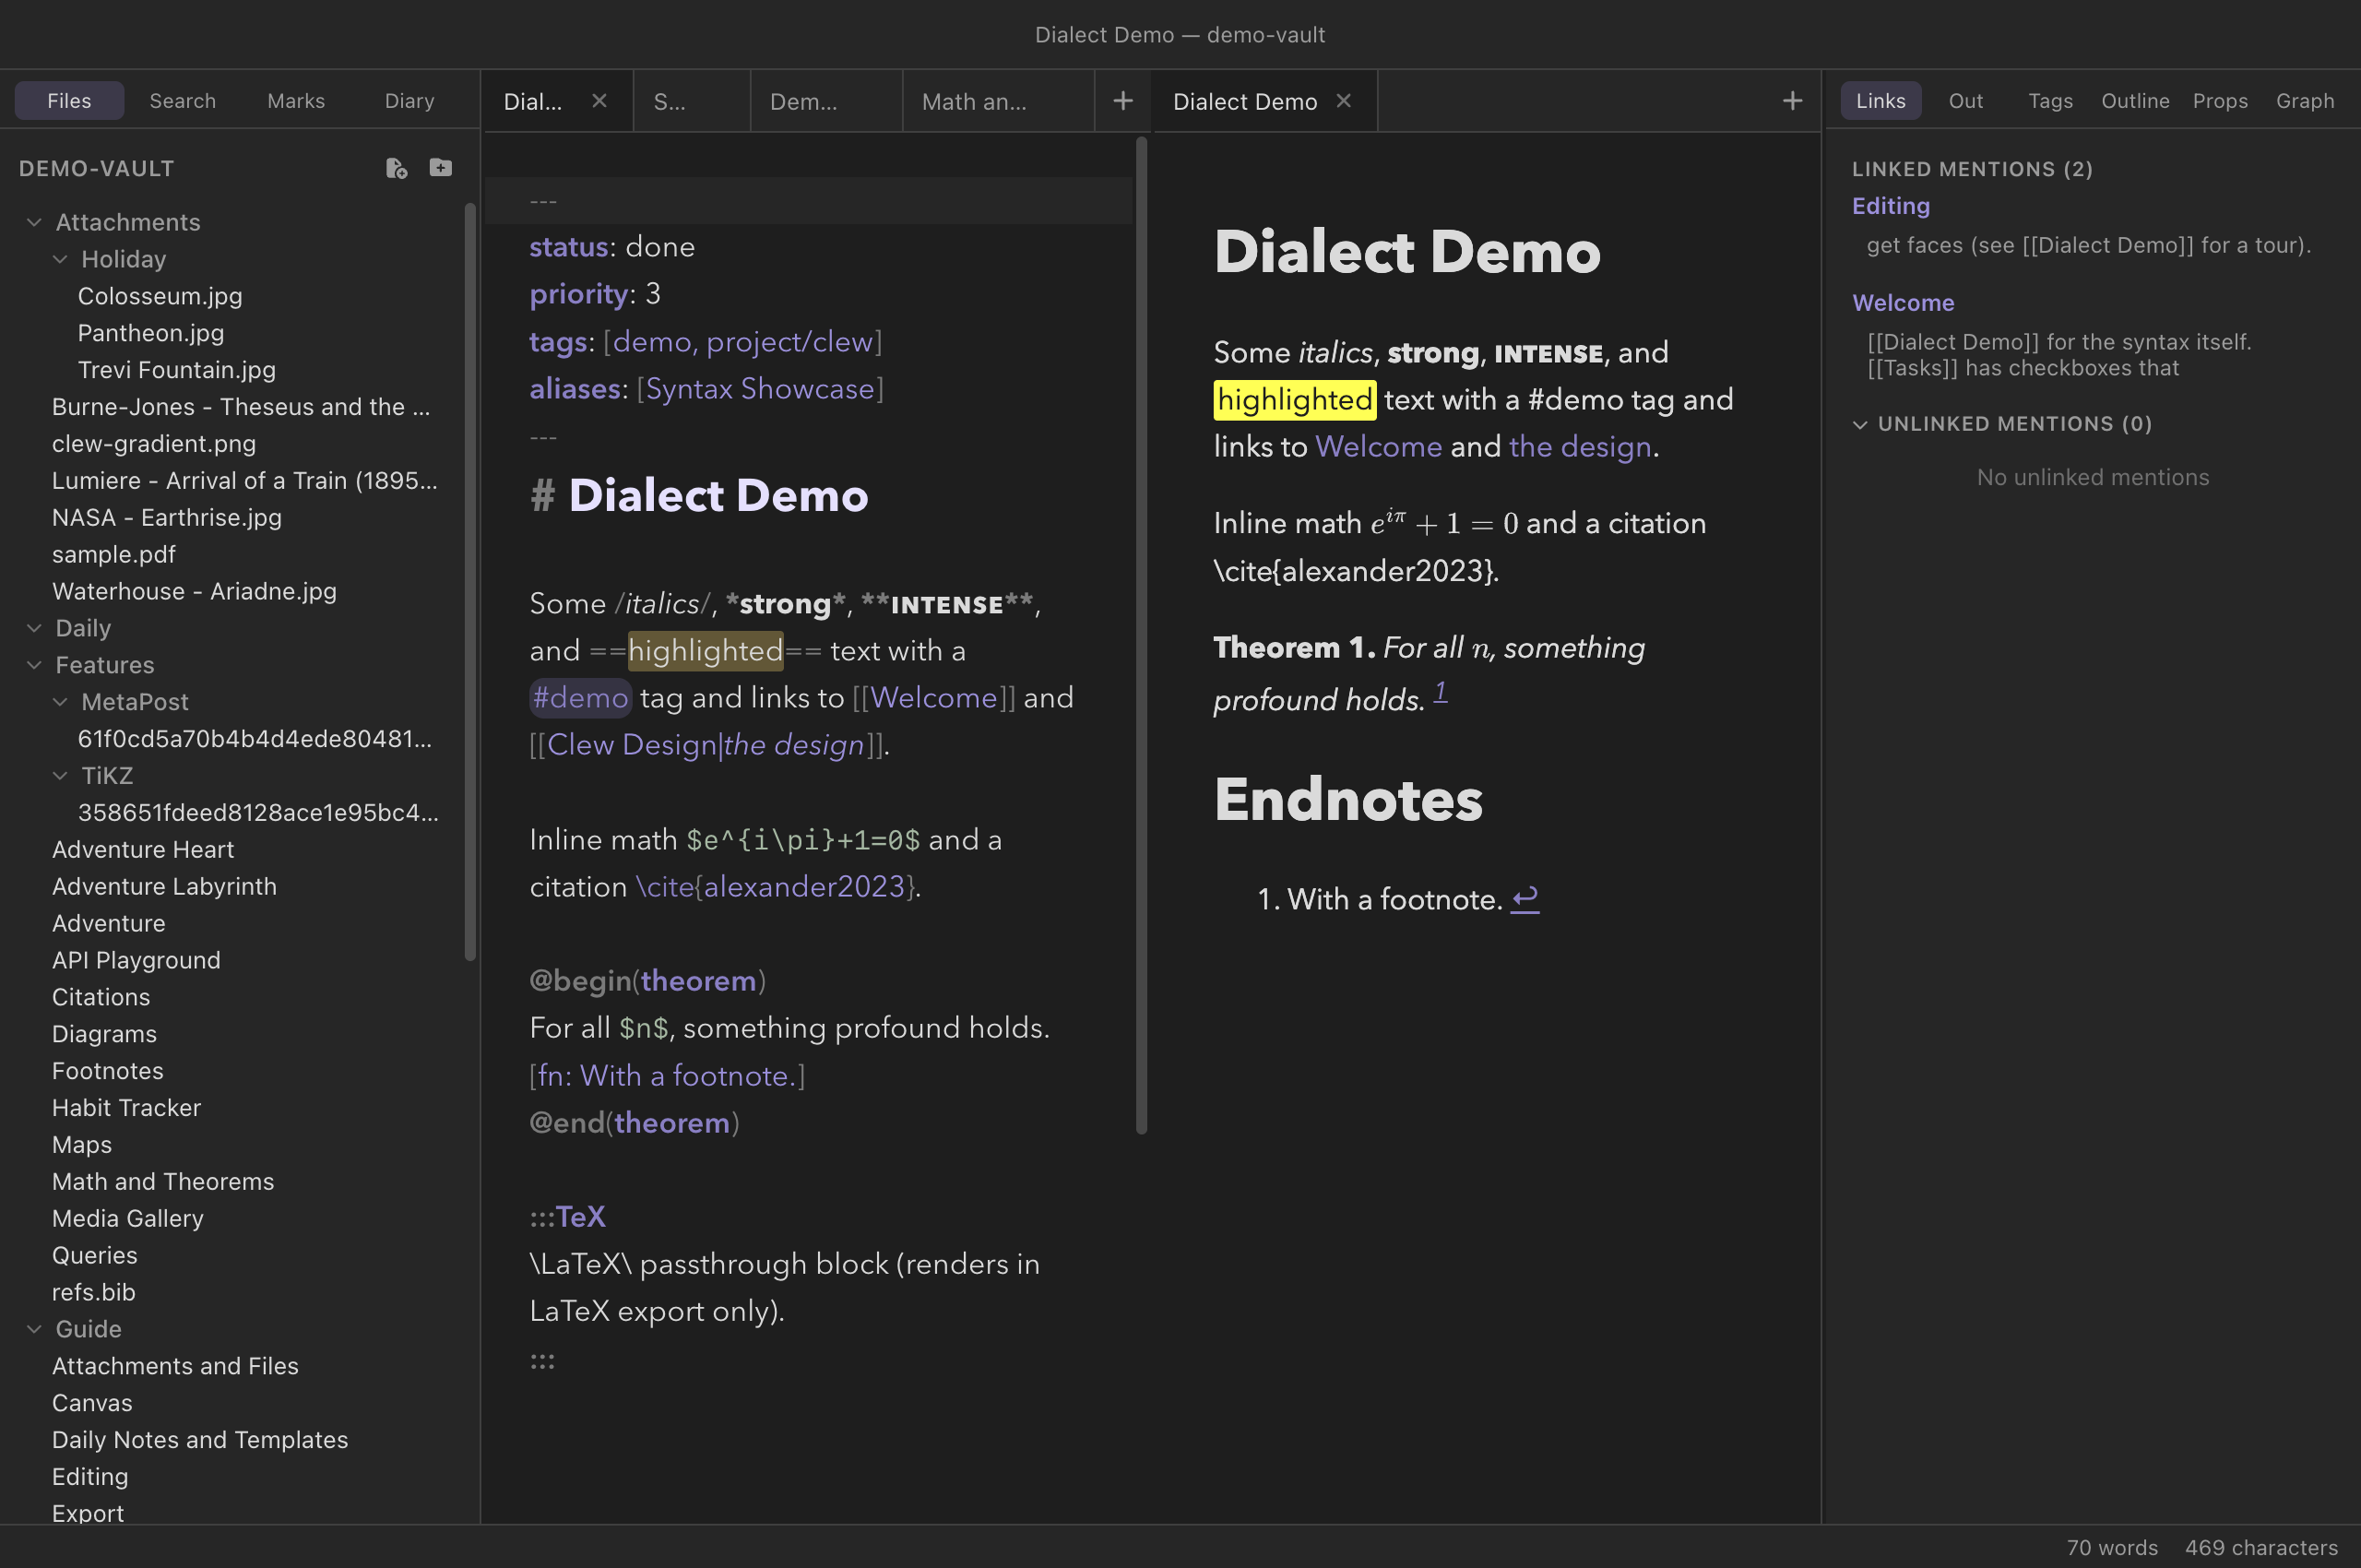Open the Diary sidebar tab
2361x1568 pixels.
click(410, 101)
